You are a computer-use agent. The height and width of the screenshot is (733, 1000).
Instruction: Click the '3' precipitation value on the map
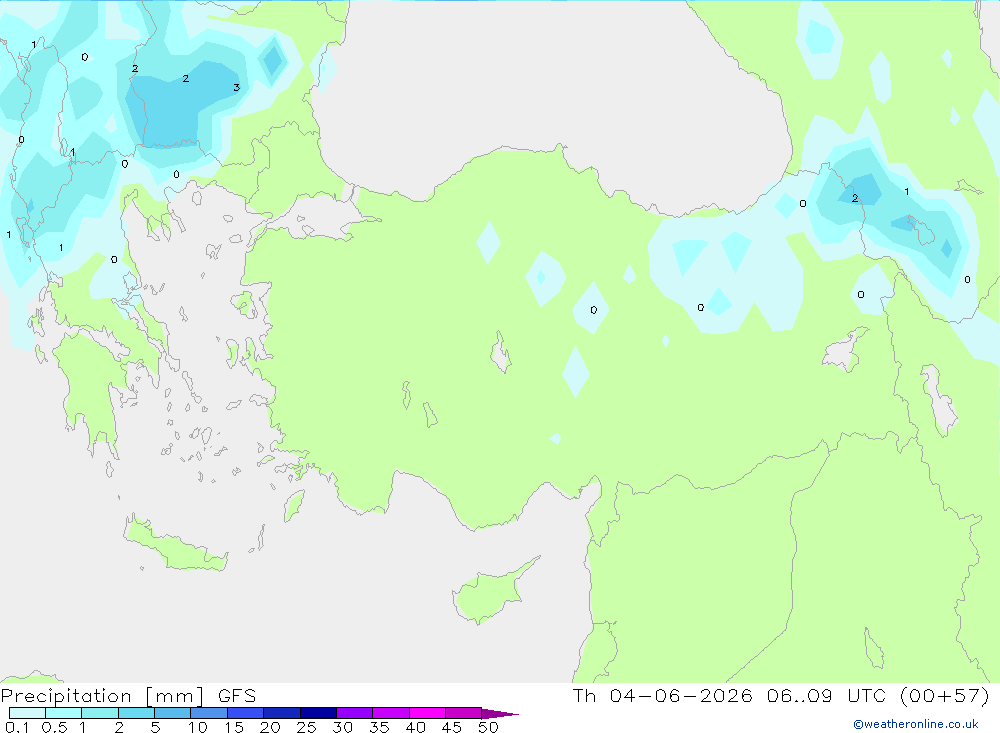[237, 87]
